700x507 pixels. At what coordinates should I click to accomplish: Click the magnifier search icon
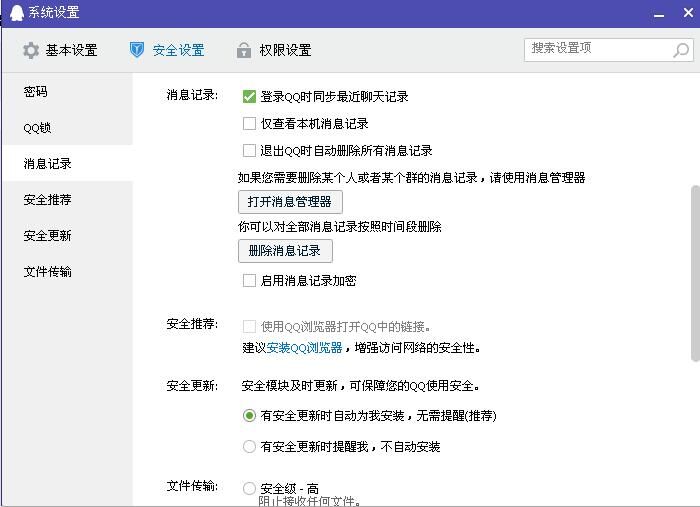(681, 50)
